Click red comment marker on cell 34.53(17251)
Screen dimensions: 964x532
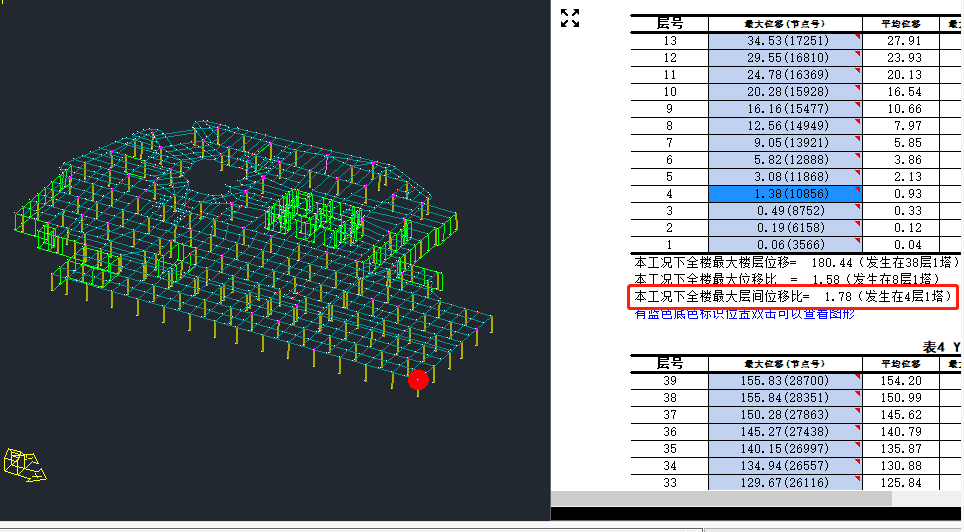coord(857,36)
